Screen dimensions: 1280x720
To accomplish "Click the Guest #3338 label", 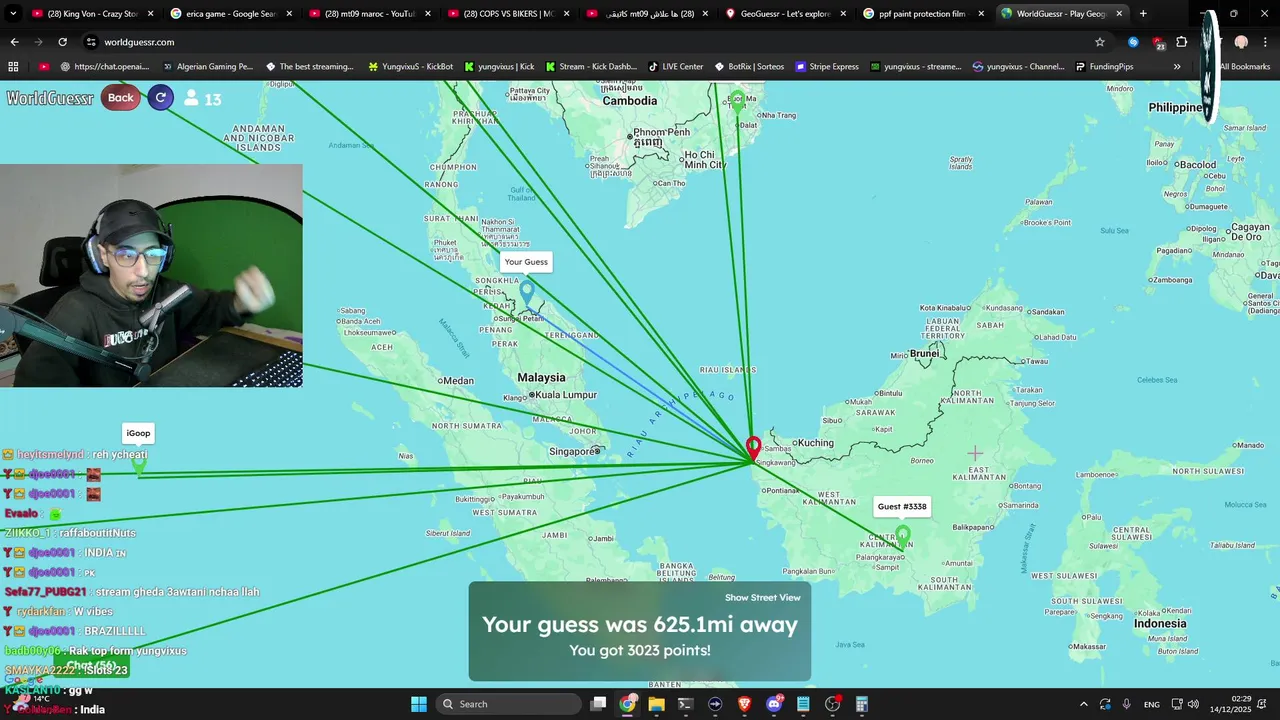I will tap(902, 507).
